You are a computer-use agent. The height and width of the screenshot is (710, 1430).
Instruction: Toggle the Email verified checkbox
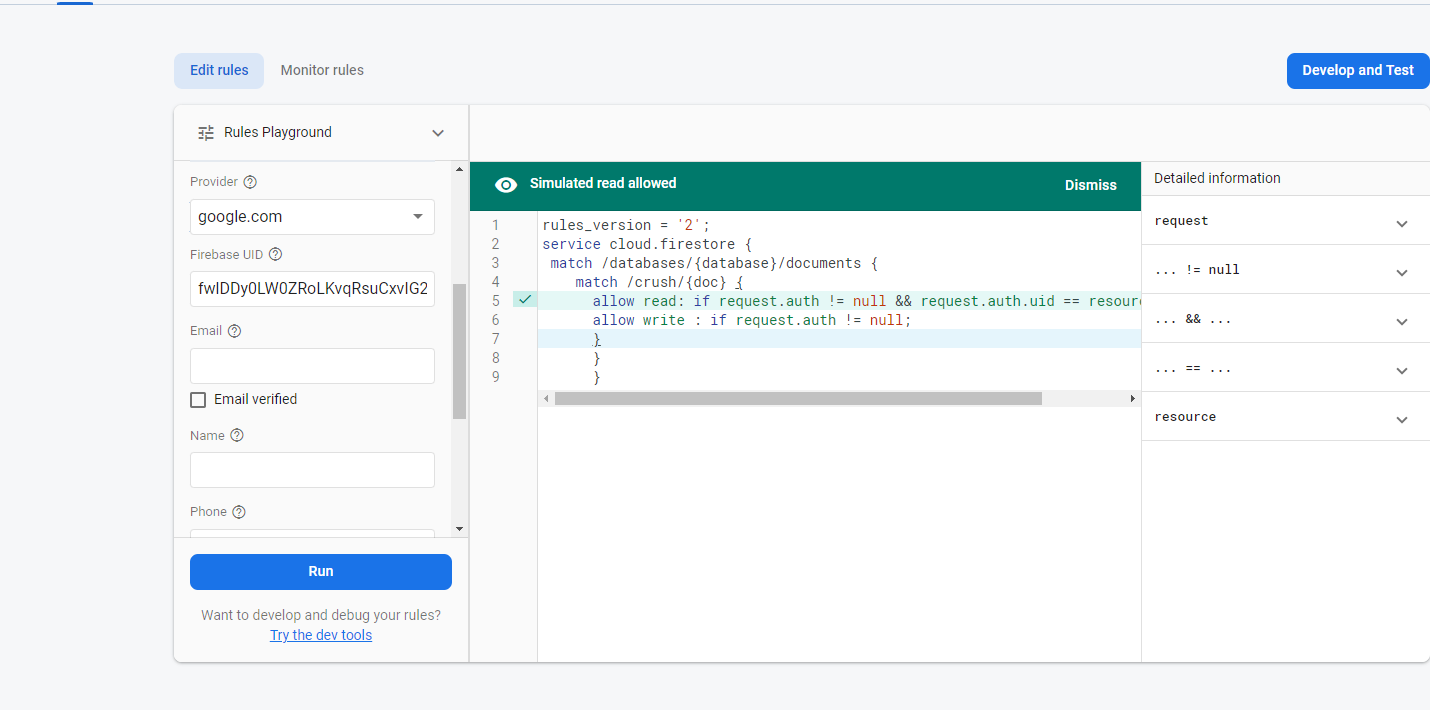(x=198, y=400)
